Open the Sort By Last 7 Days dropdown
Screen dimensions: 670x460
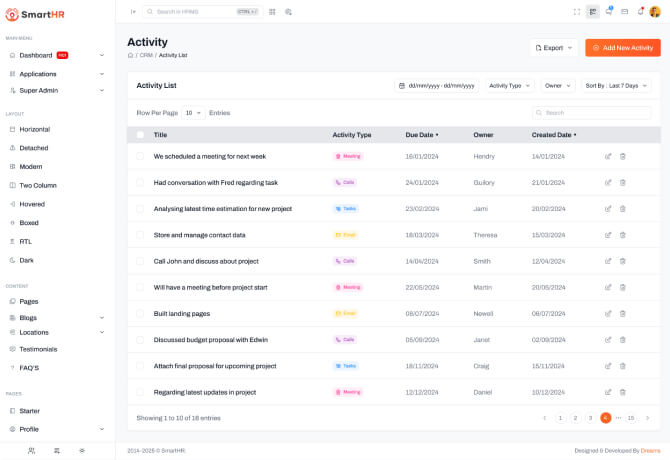616,86
